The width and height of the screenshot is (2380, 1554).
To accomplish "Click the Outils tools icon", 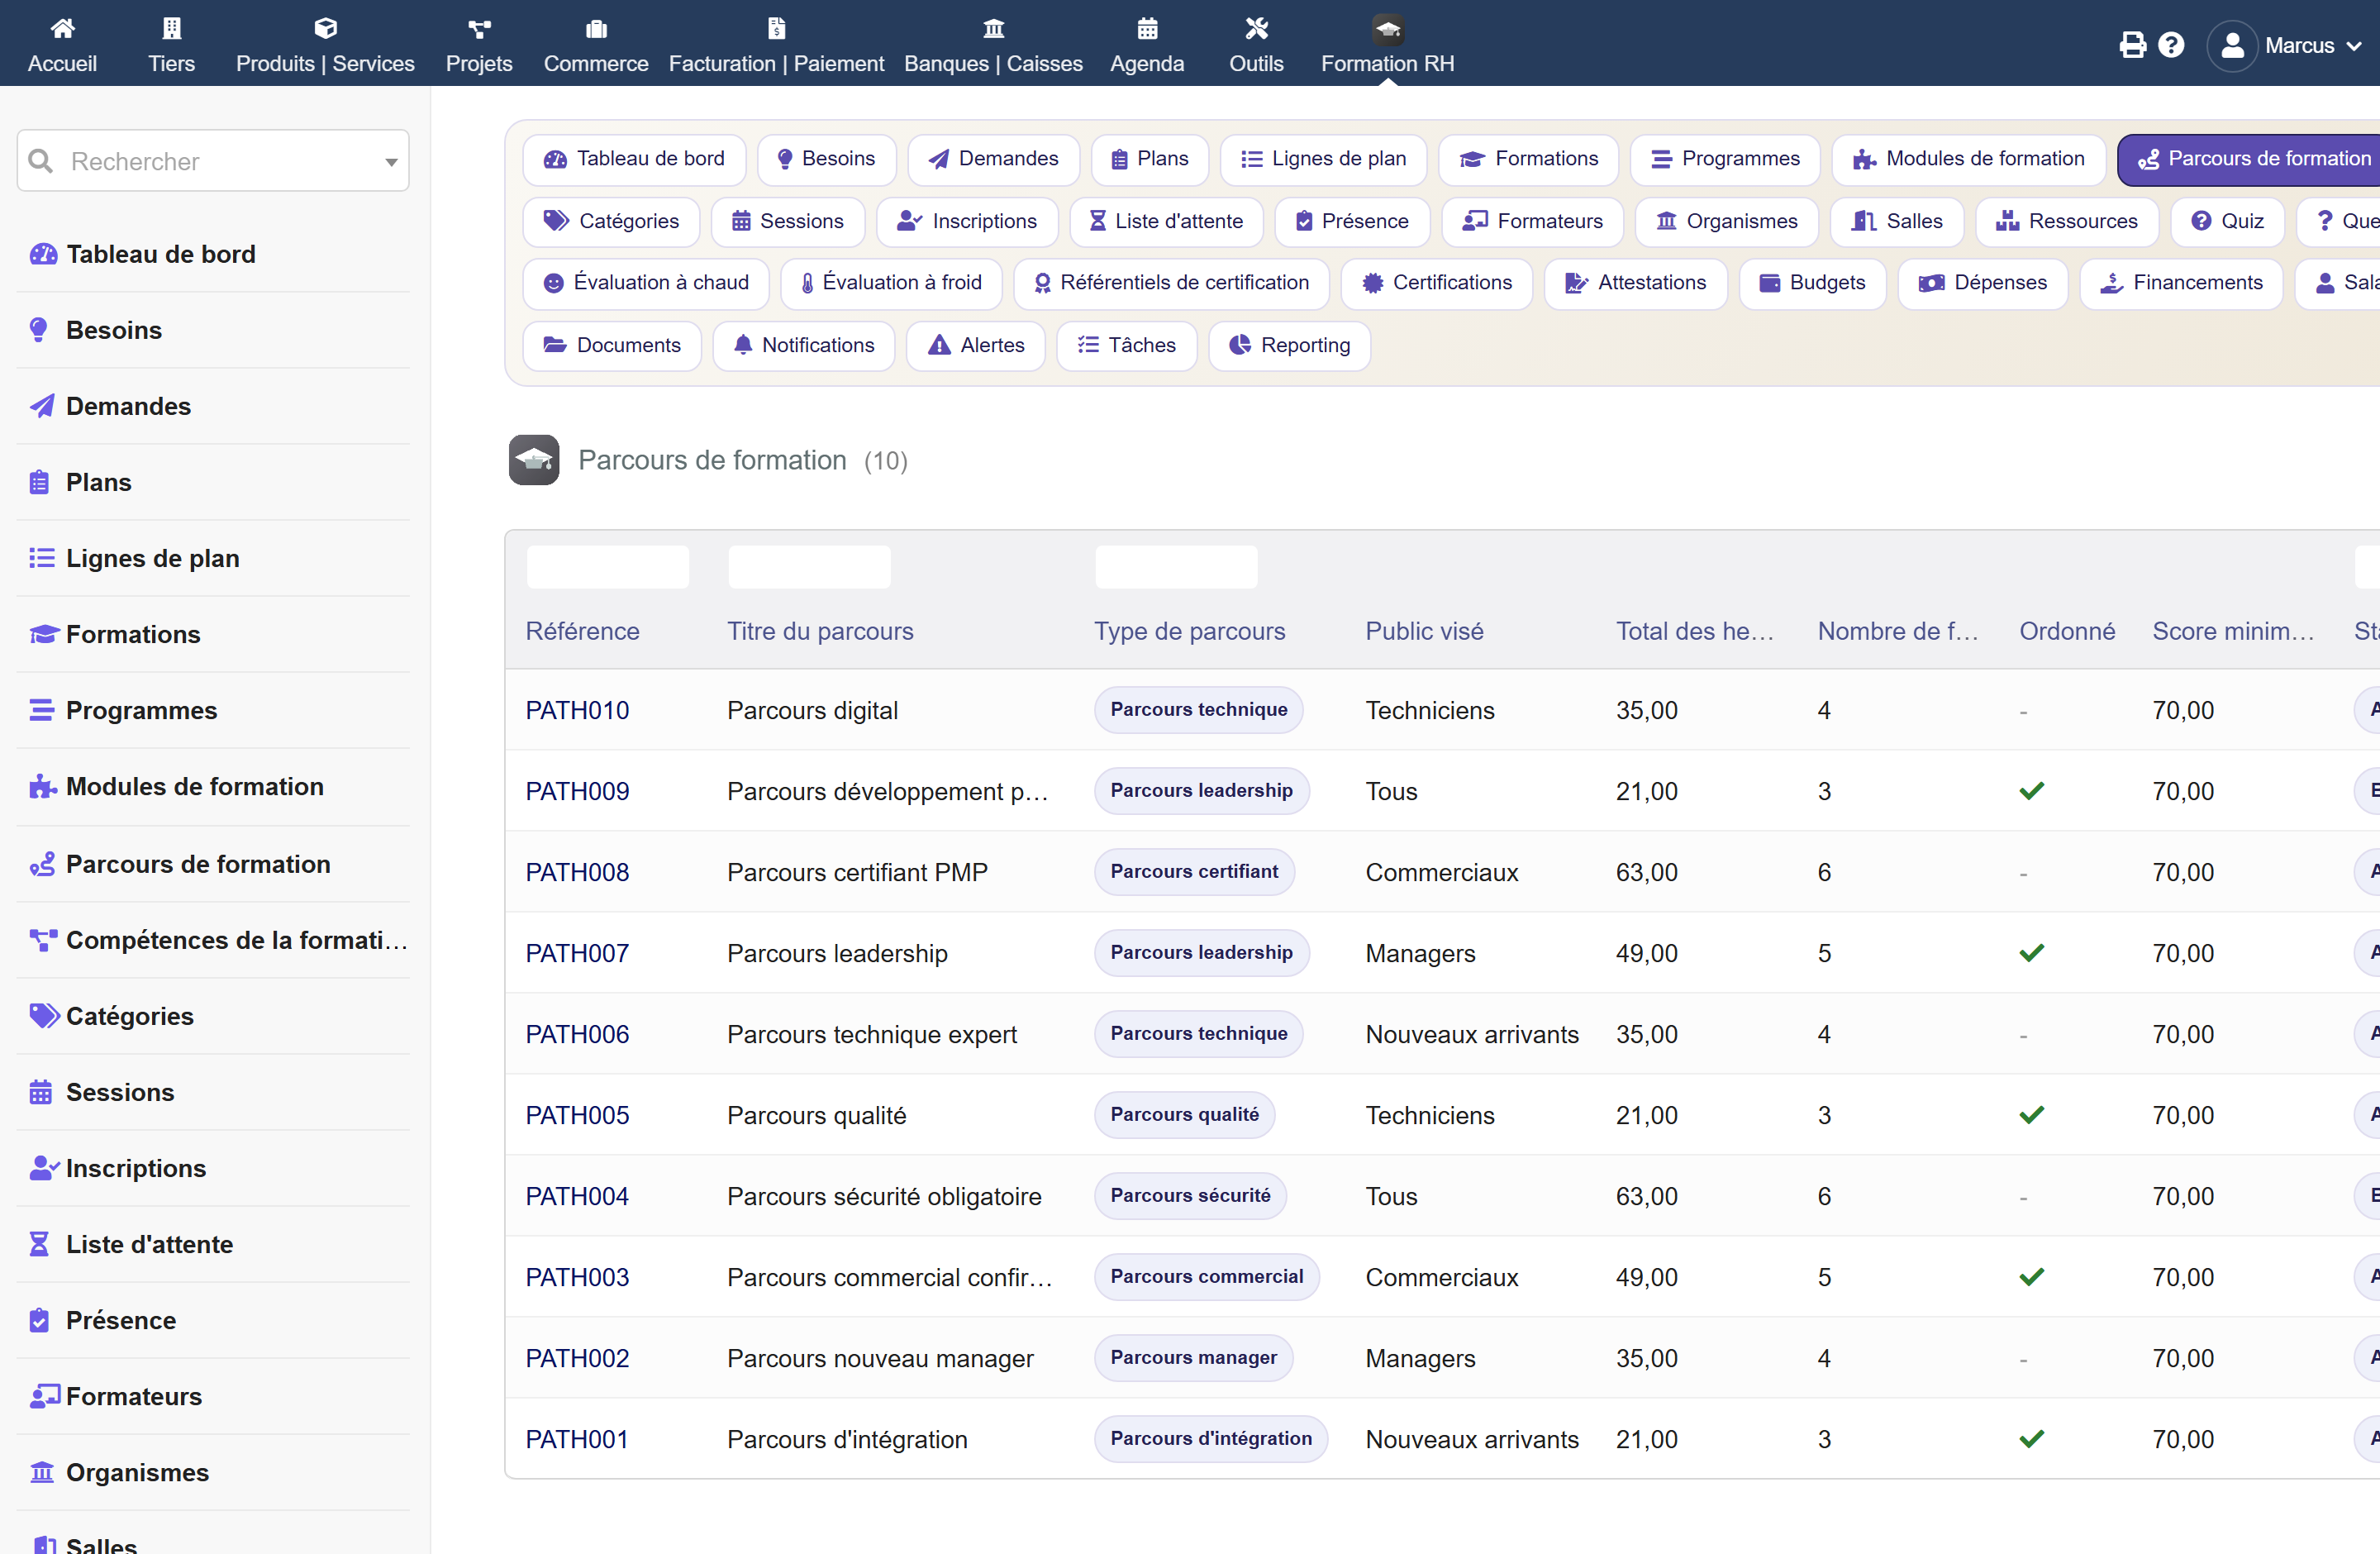I will pyautogui.click(x=1256, y=28).
